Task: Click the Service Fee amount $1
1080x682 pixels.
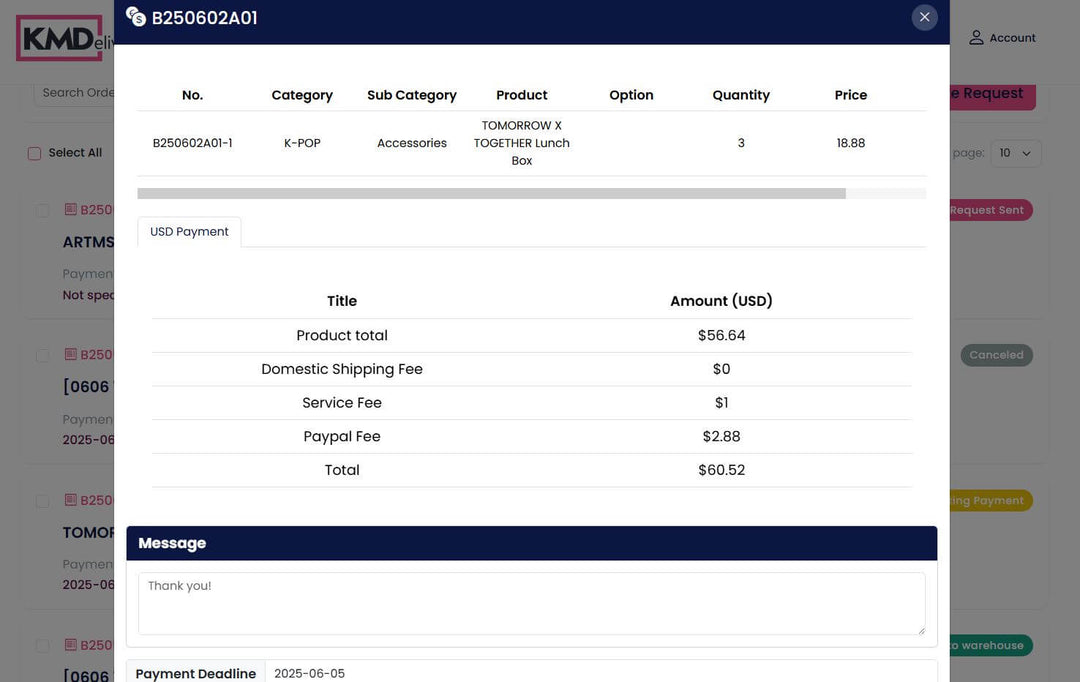Action: tap(721, 403)
